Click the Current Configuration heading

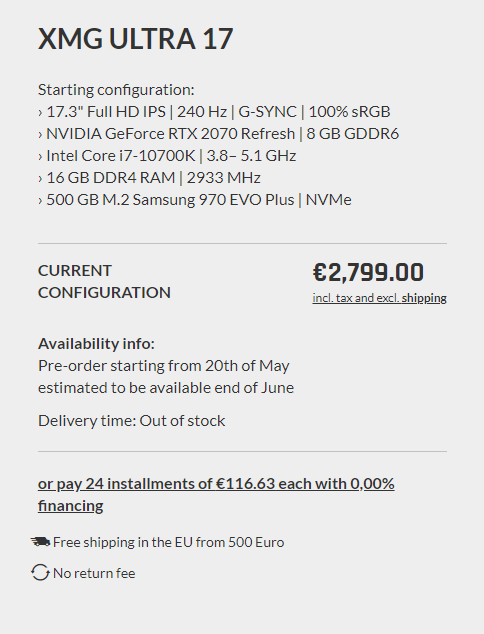pos(104,281)
